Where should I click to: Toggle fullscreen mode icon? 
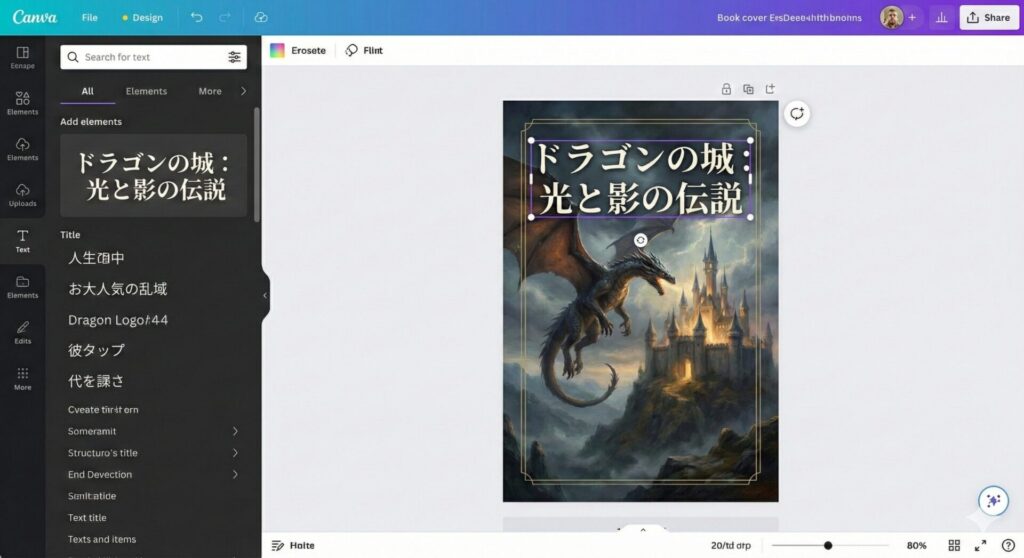tap(980, 545)
